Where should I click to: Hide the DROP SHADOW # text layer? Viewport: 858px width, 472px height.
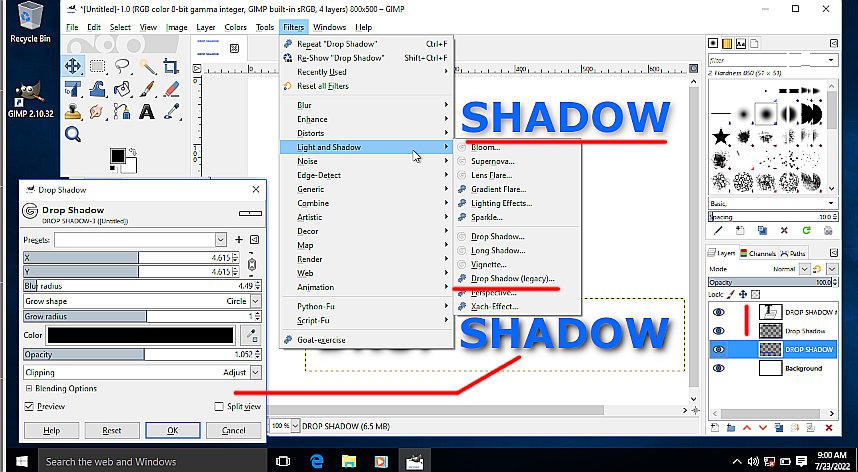[719, 312]
